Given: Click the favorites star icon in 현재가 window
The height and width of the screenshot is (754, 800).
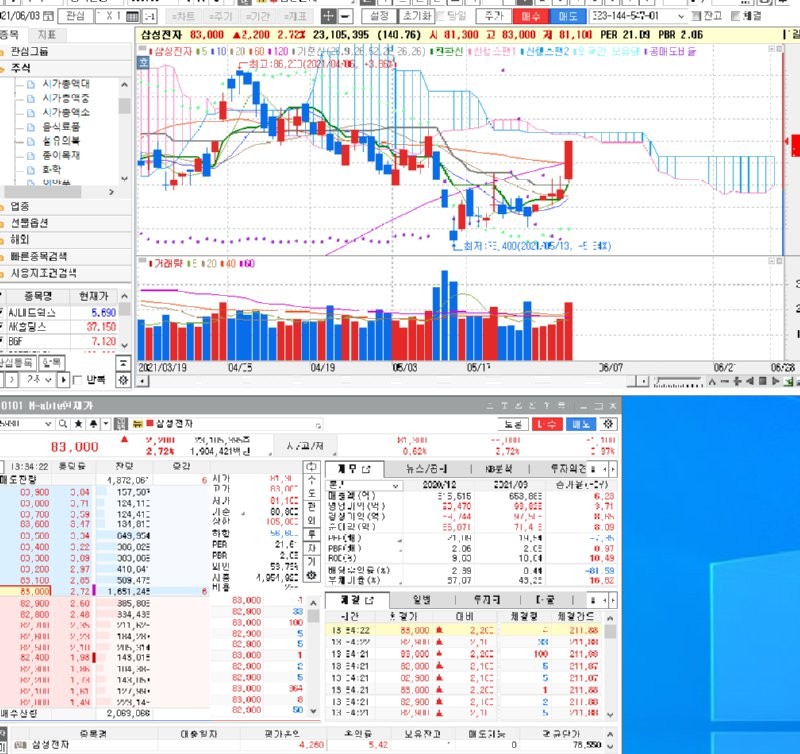Looking at the screenshot, I should coord(79,424).
